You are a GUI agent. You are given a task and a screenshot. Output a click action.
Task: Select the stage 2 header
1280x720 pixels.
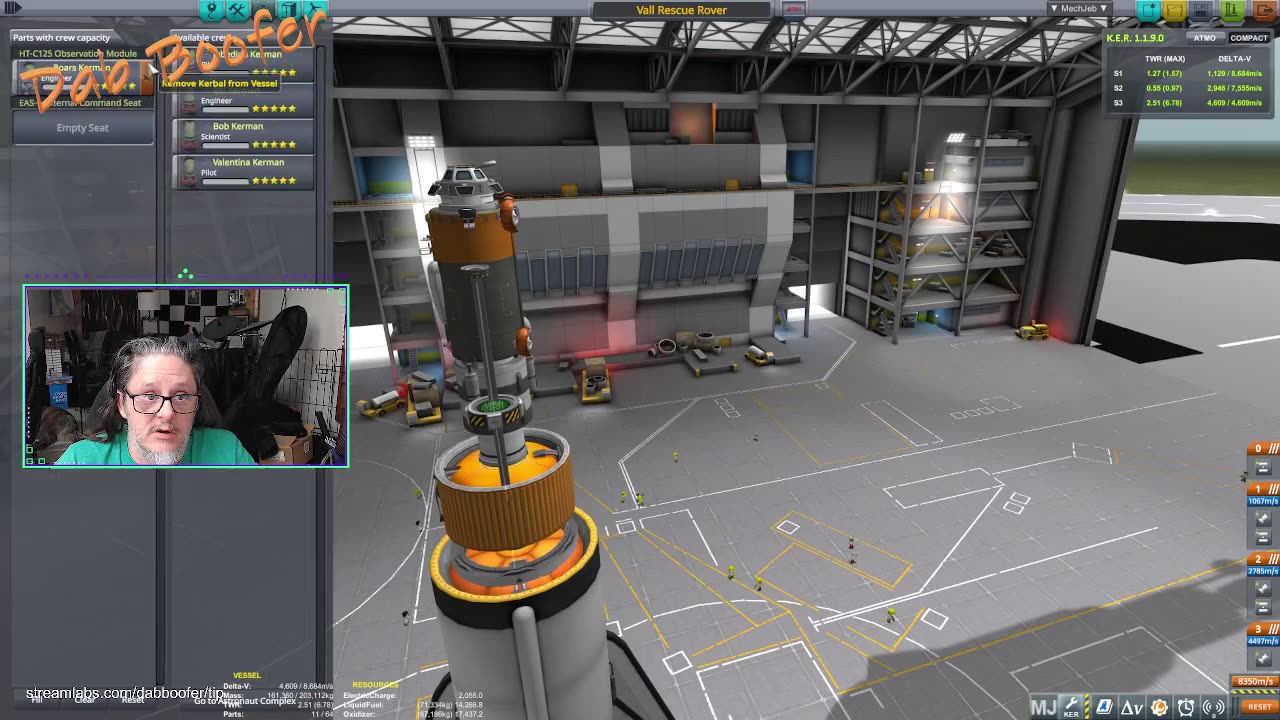[1262, 559]
